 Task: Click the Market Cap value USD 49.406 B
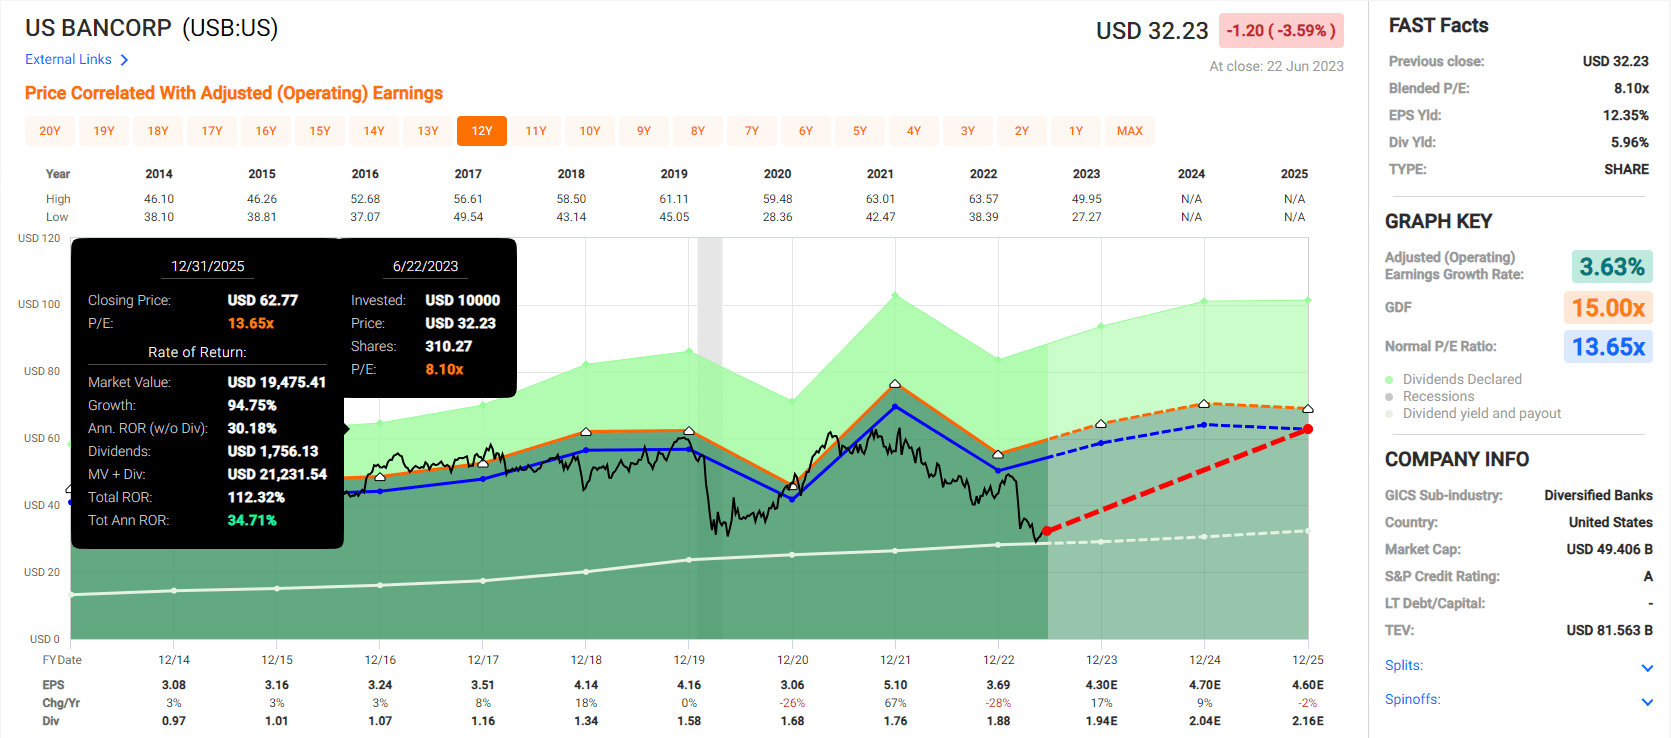click(x=1609, y=549)
